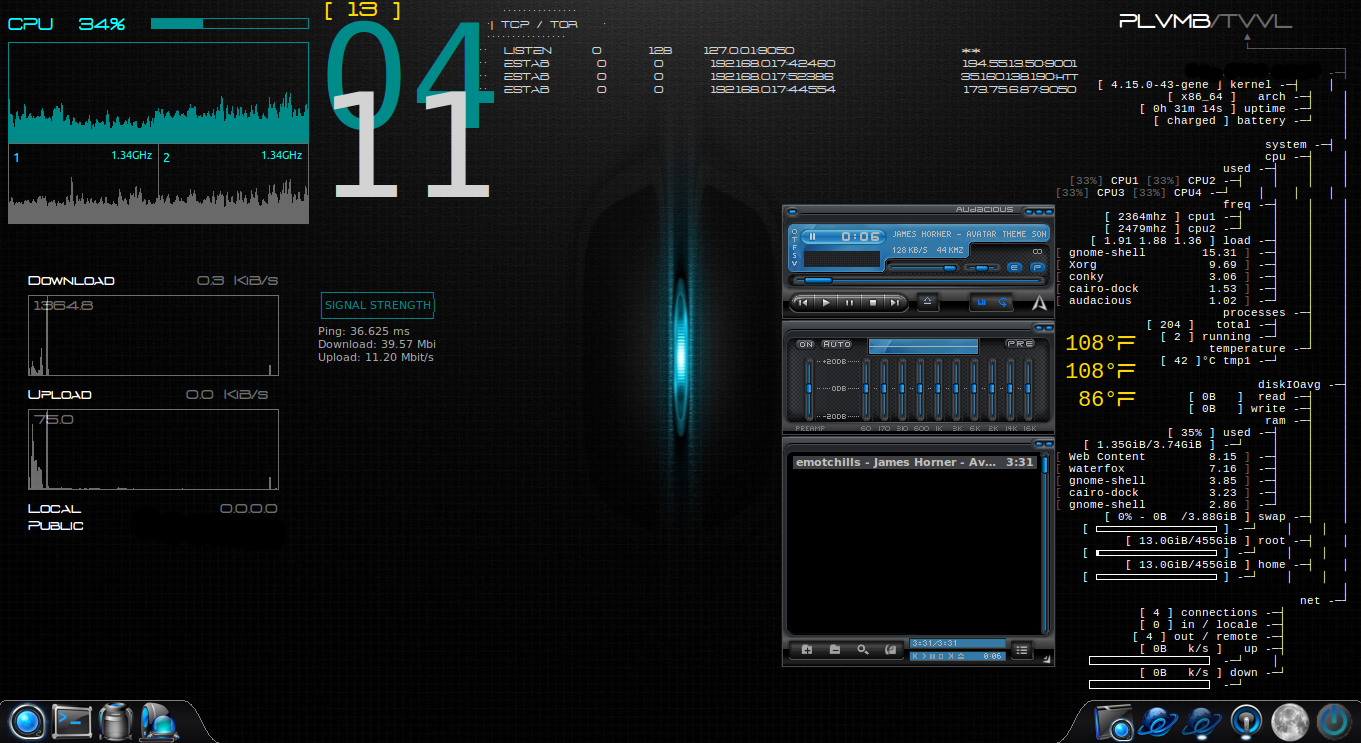Enable the equalizer AUTO button
1361x743 pixels.
pyautogui.click(x=836, y=344)
